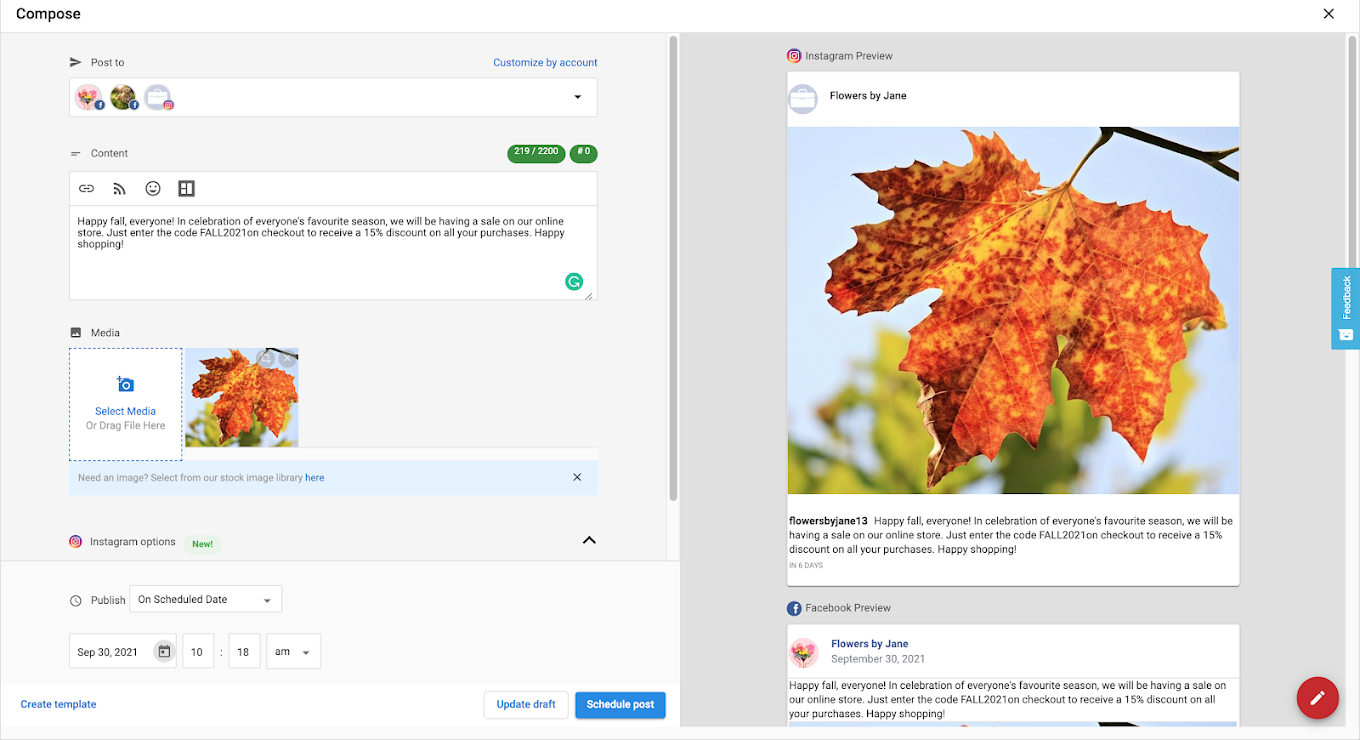Dismiss the stock image library notice
1360x740 pixels.
(577, 477)
